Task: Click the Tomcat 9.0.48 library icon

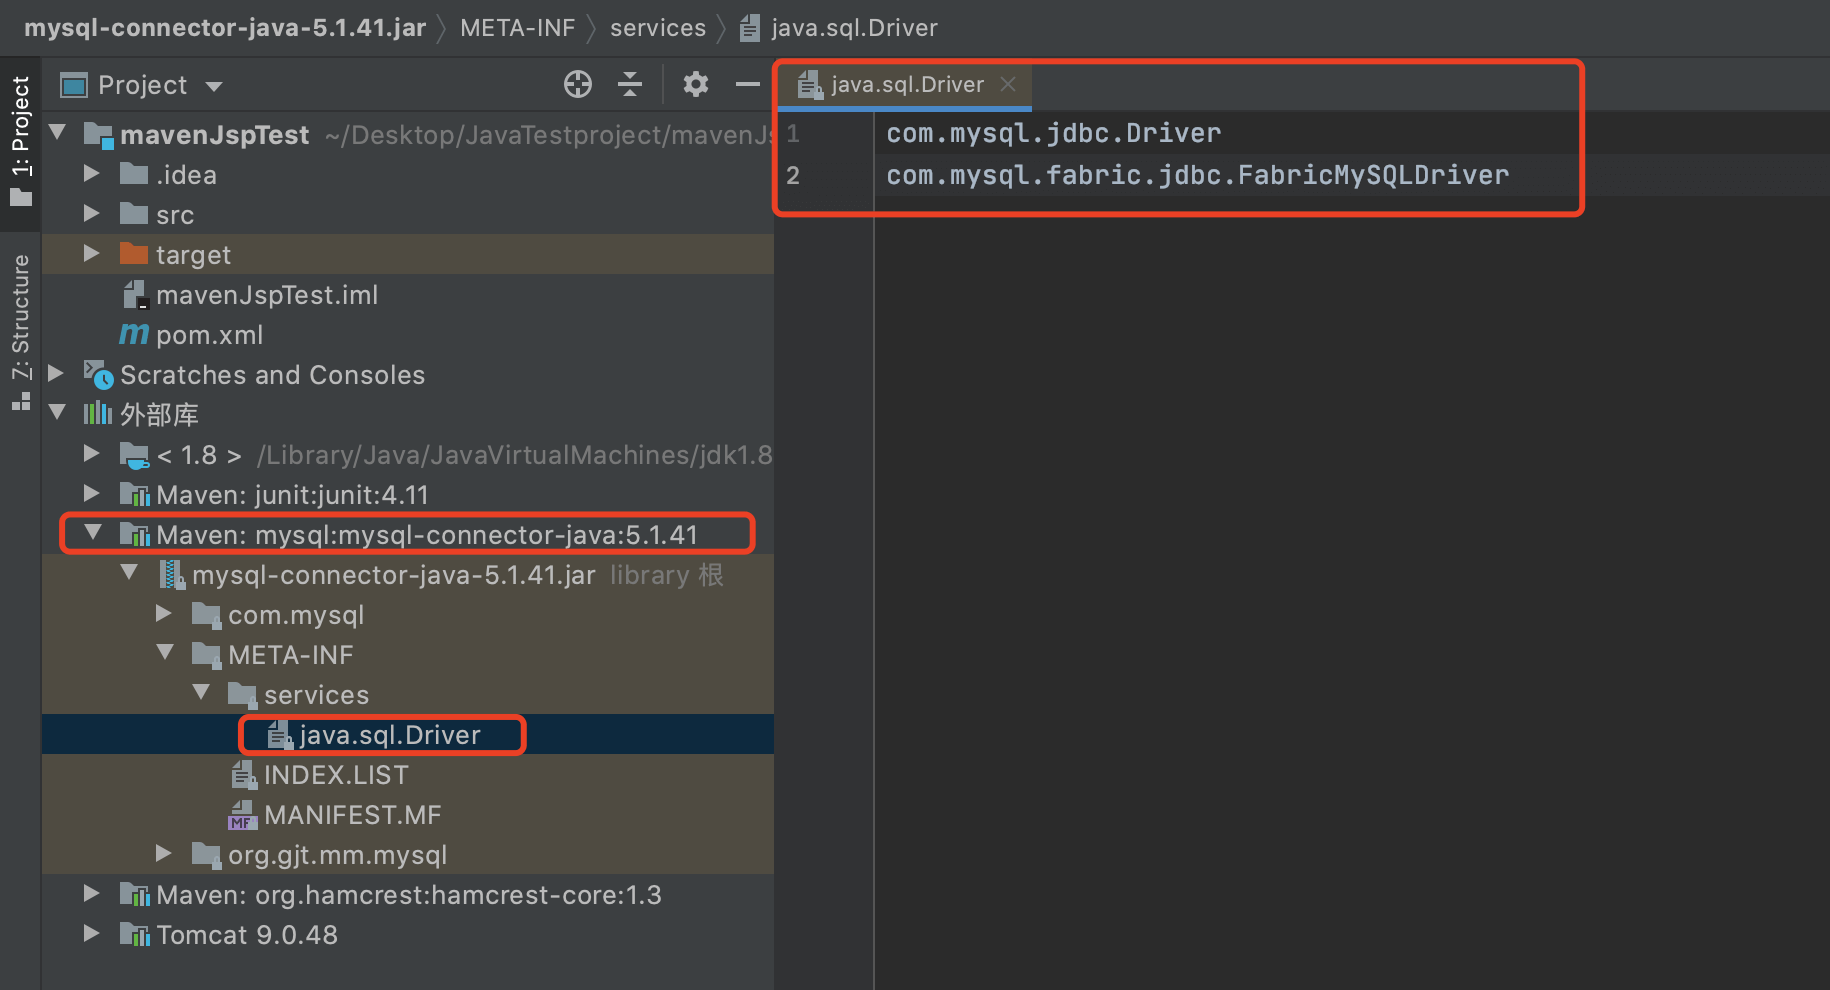Action: (x=134, y=934)
